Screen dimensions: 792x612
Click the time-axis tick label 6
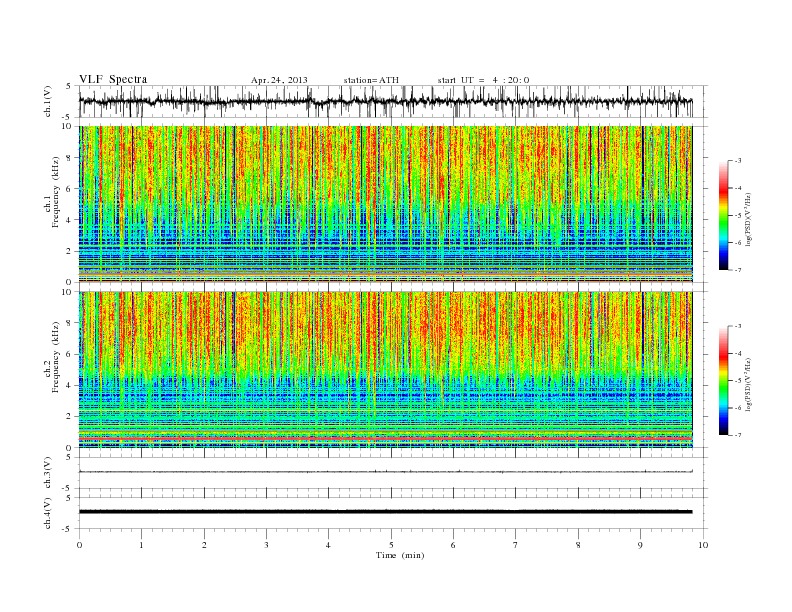(453, 545)
